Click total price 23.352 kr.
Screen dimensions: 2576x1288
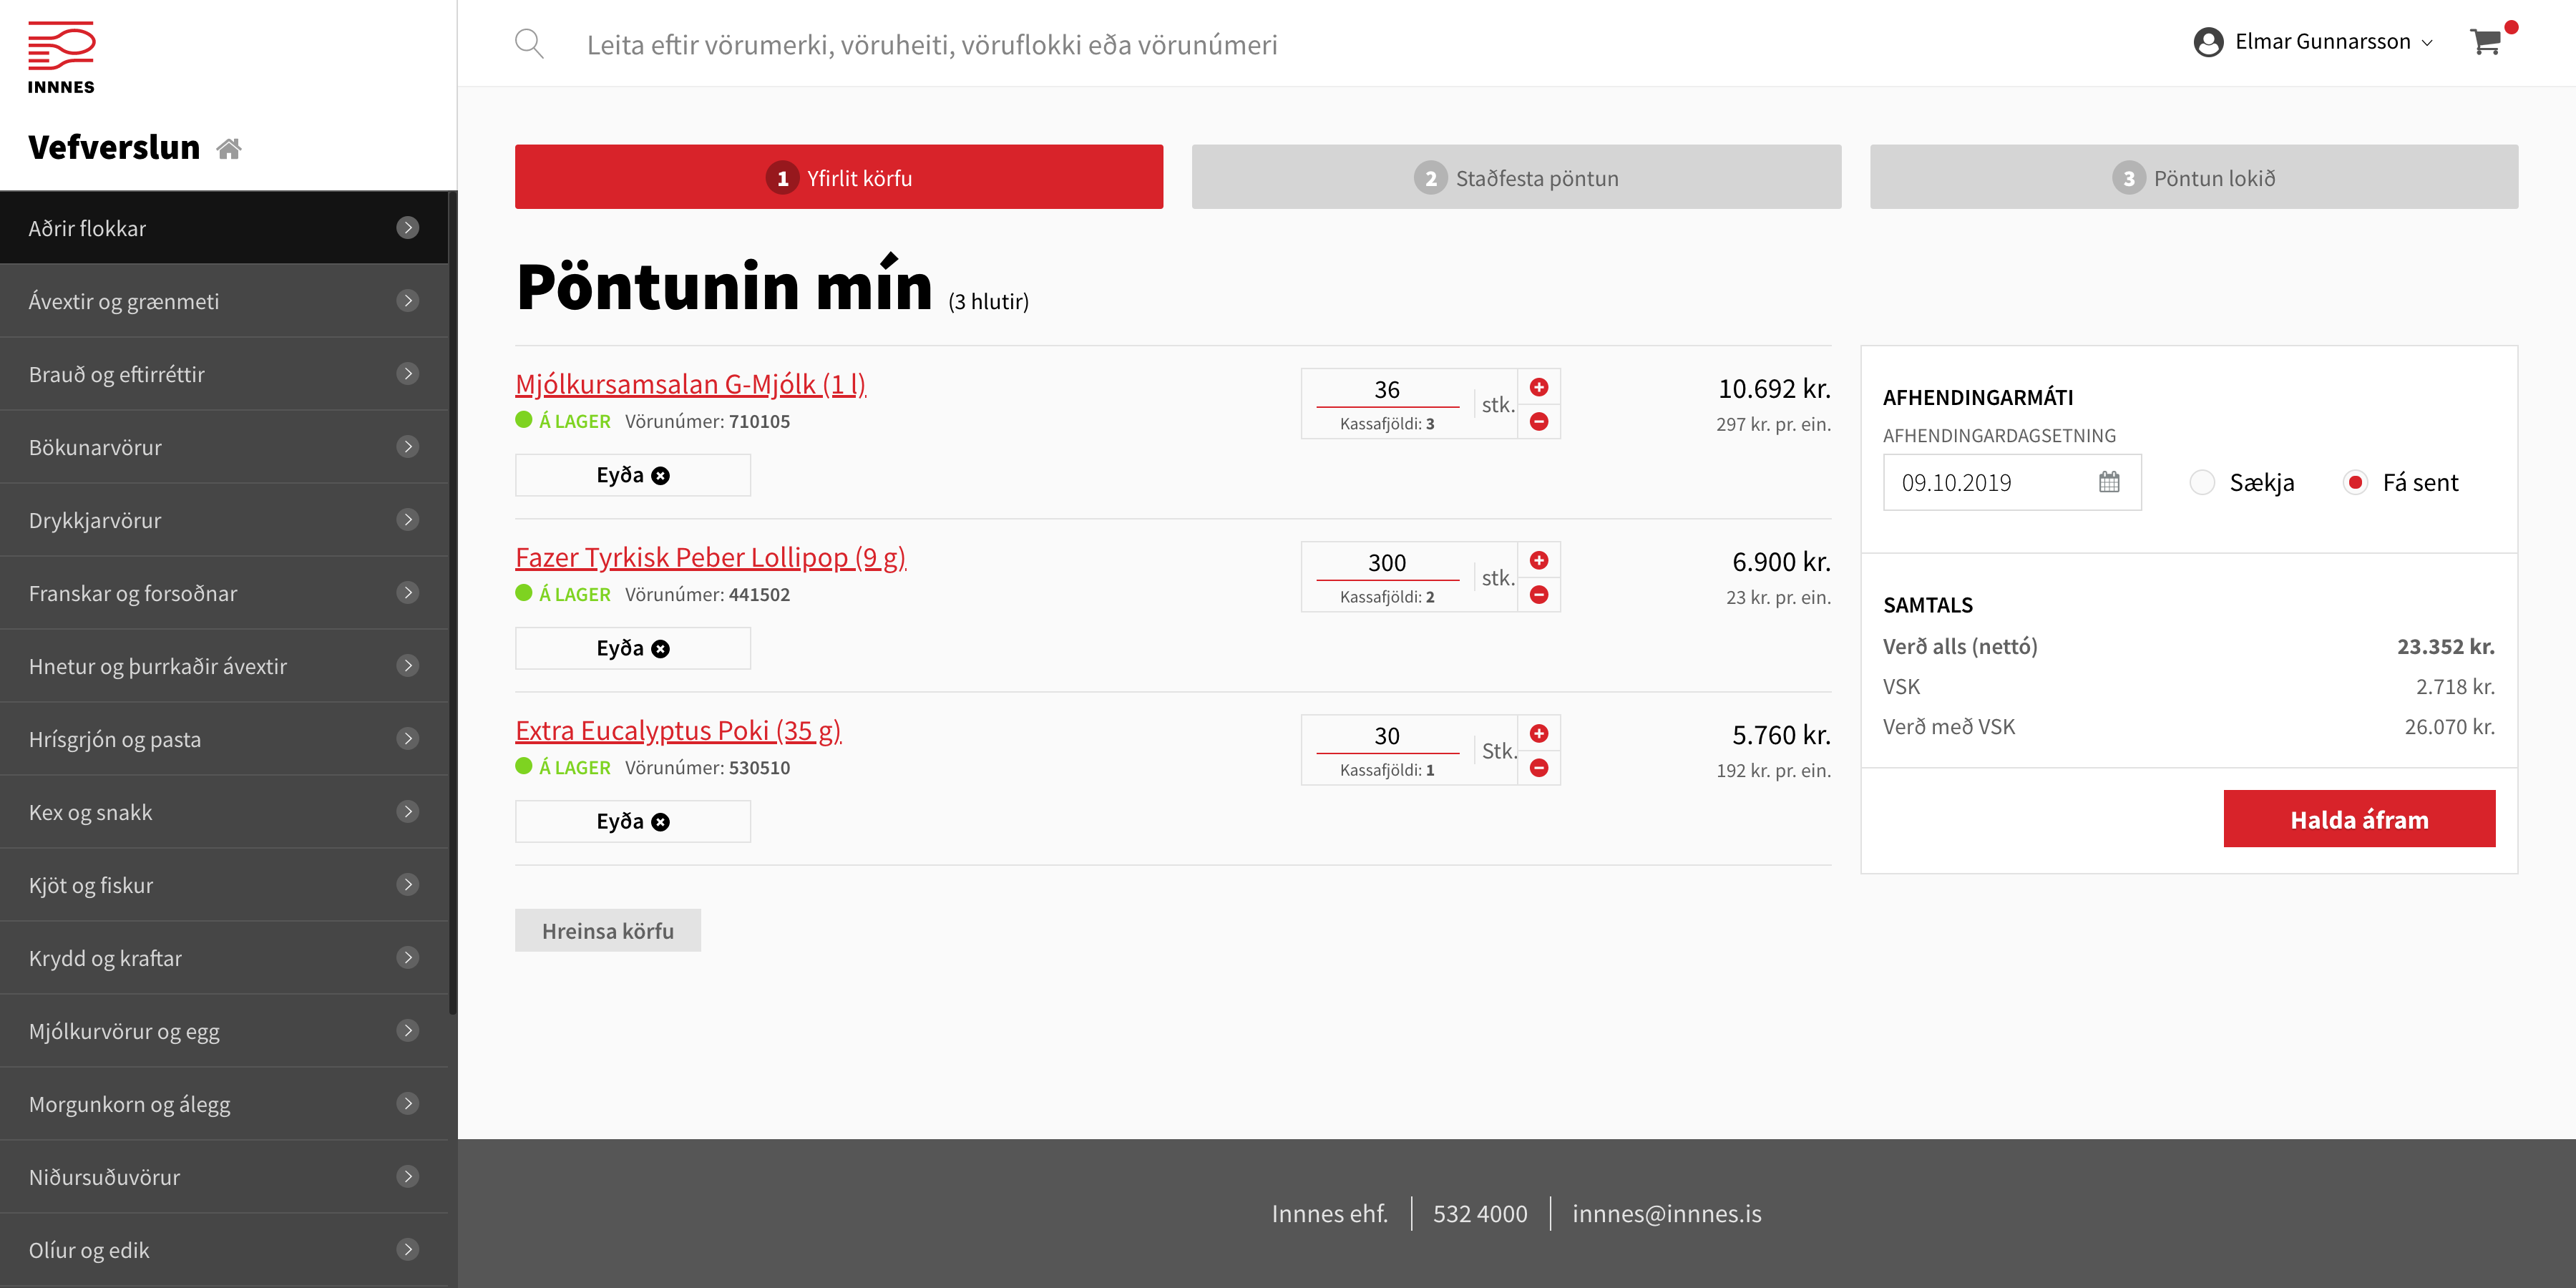pos(2445,646)
